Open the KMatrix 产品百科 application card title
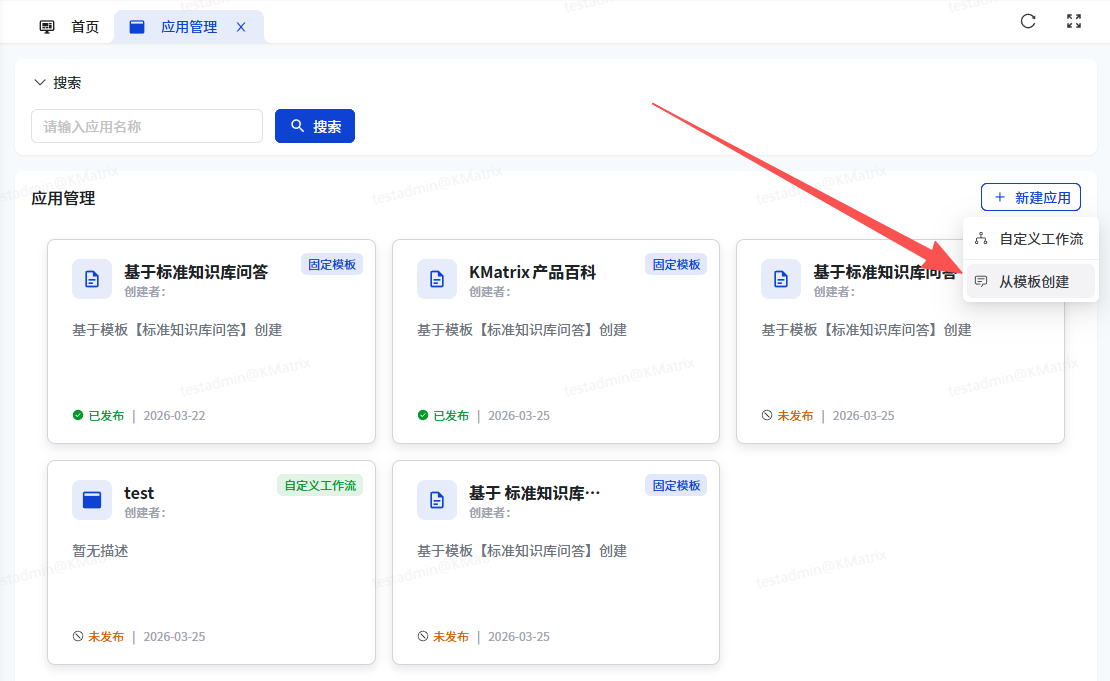The height and width of the screenshot is (681, 1110). pyautogui.click(x=532, y=272)
